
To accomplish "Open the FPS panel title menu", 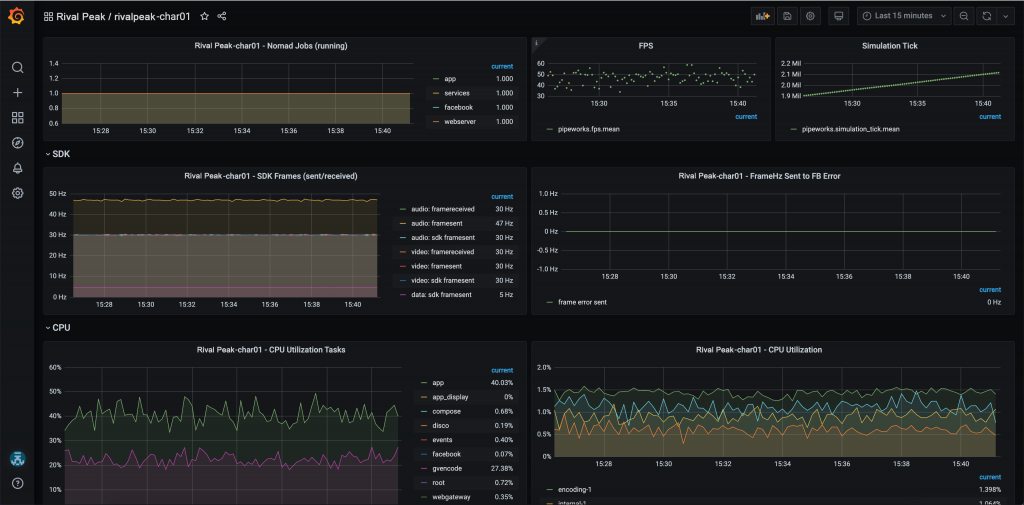I will [648, 46].
